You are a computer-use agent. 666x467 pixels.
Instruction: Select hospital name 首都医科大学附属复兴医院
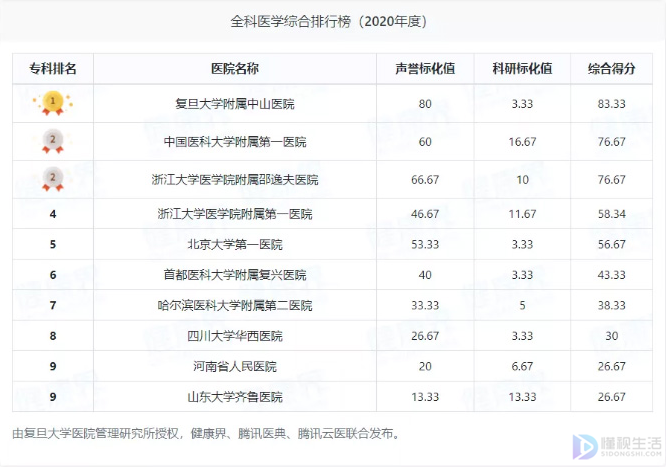(235, 275)
